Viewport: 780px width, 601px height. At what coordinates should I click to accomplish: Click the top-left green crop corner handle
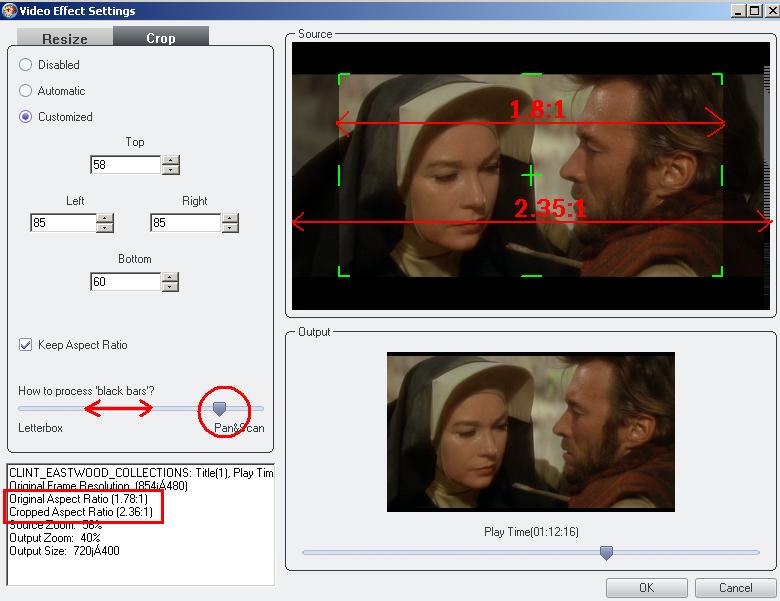point(344,78)
